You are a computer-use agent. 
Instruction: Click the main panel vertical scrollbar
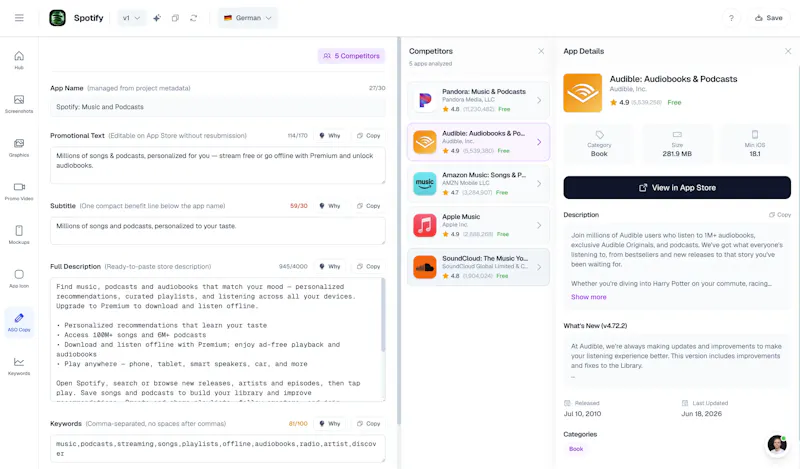pos(399,230)
